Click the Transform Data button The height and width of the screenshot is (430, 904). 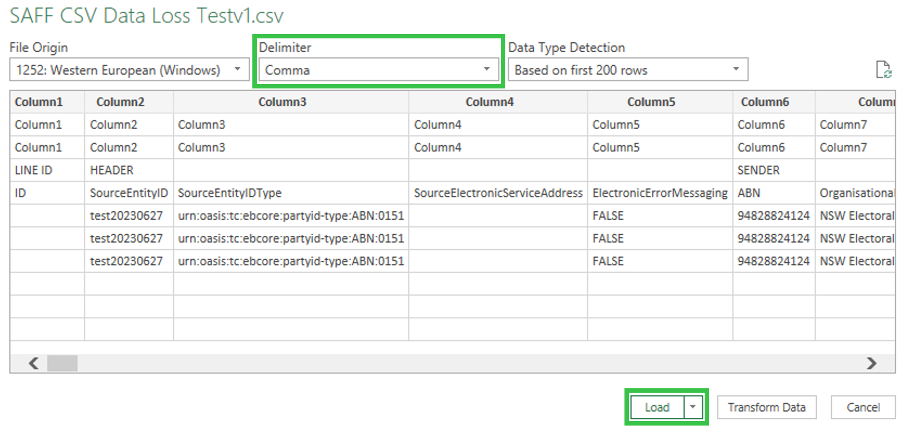(x=767, y=407)
